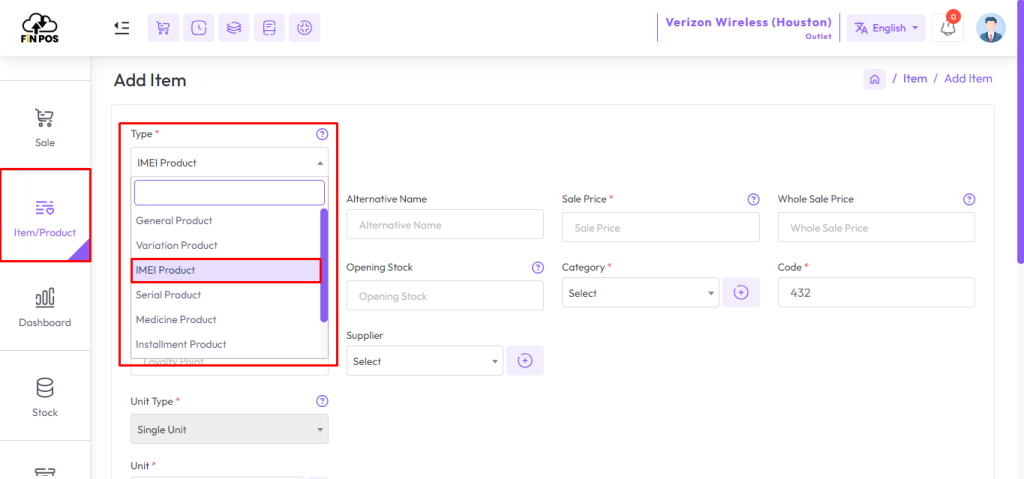Open the clock history icon in toolbar

click(199, 28)
